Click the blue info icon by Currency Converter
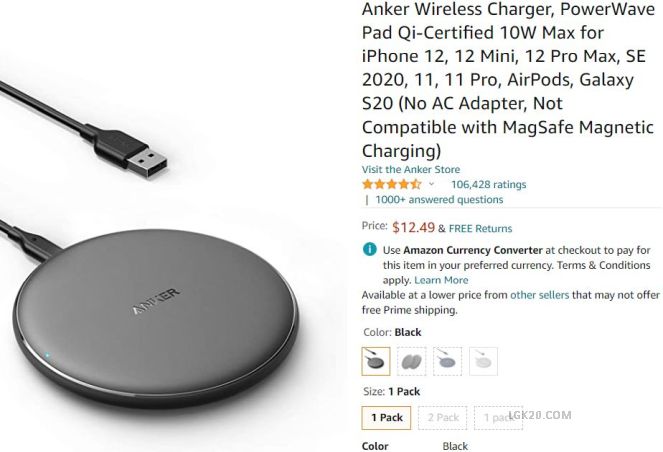The height and width of the screenshot is (452, 663). point(370,249)
